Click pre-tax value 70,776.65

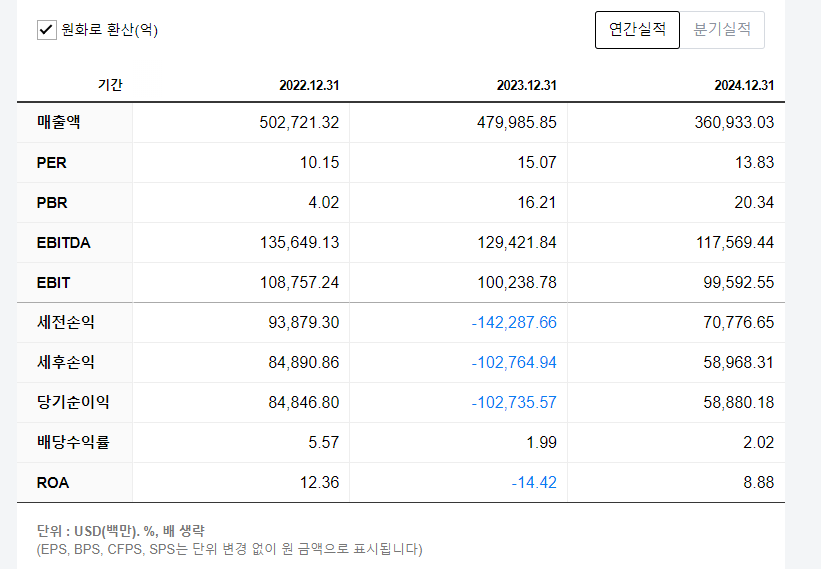pyautogui.click(x=738, y=322)
